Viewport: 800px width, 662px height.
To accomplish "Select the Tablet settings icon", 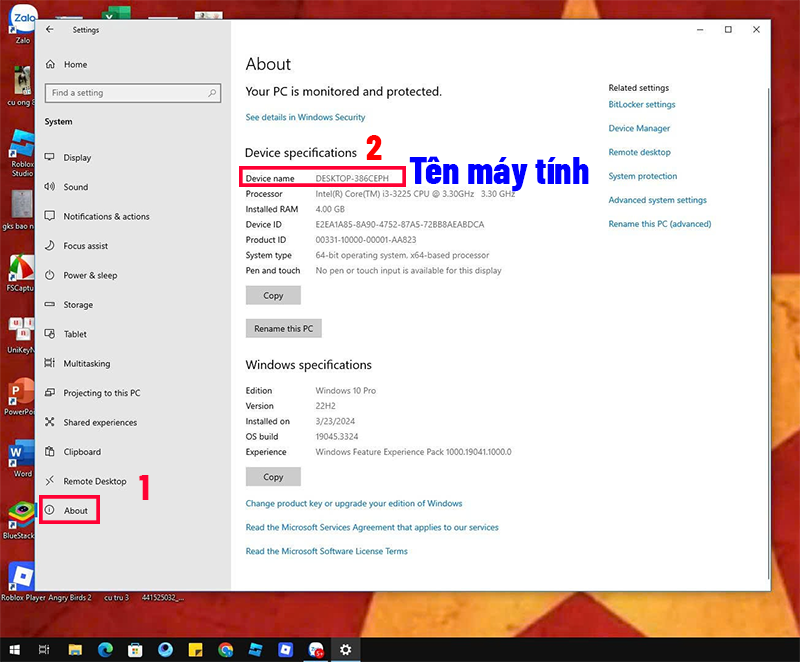I will (49, 334).
